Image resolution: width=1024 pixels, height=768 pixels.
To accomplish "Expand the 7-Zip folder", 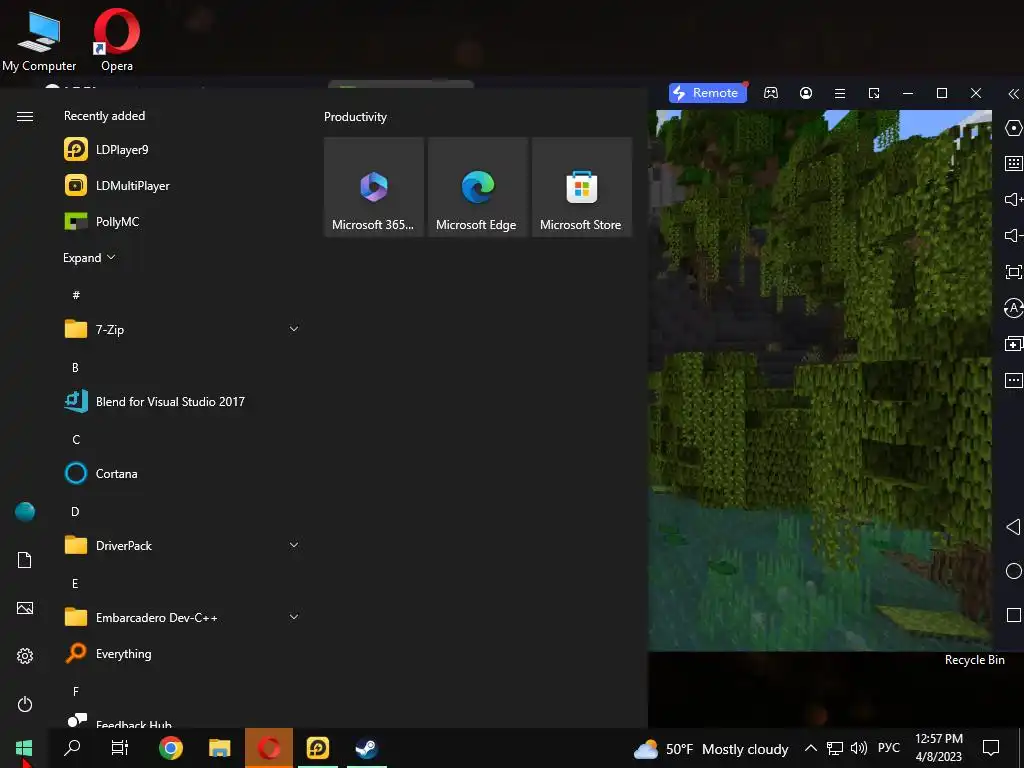I will click(x=293, y=329).
